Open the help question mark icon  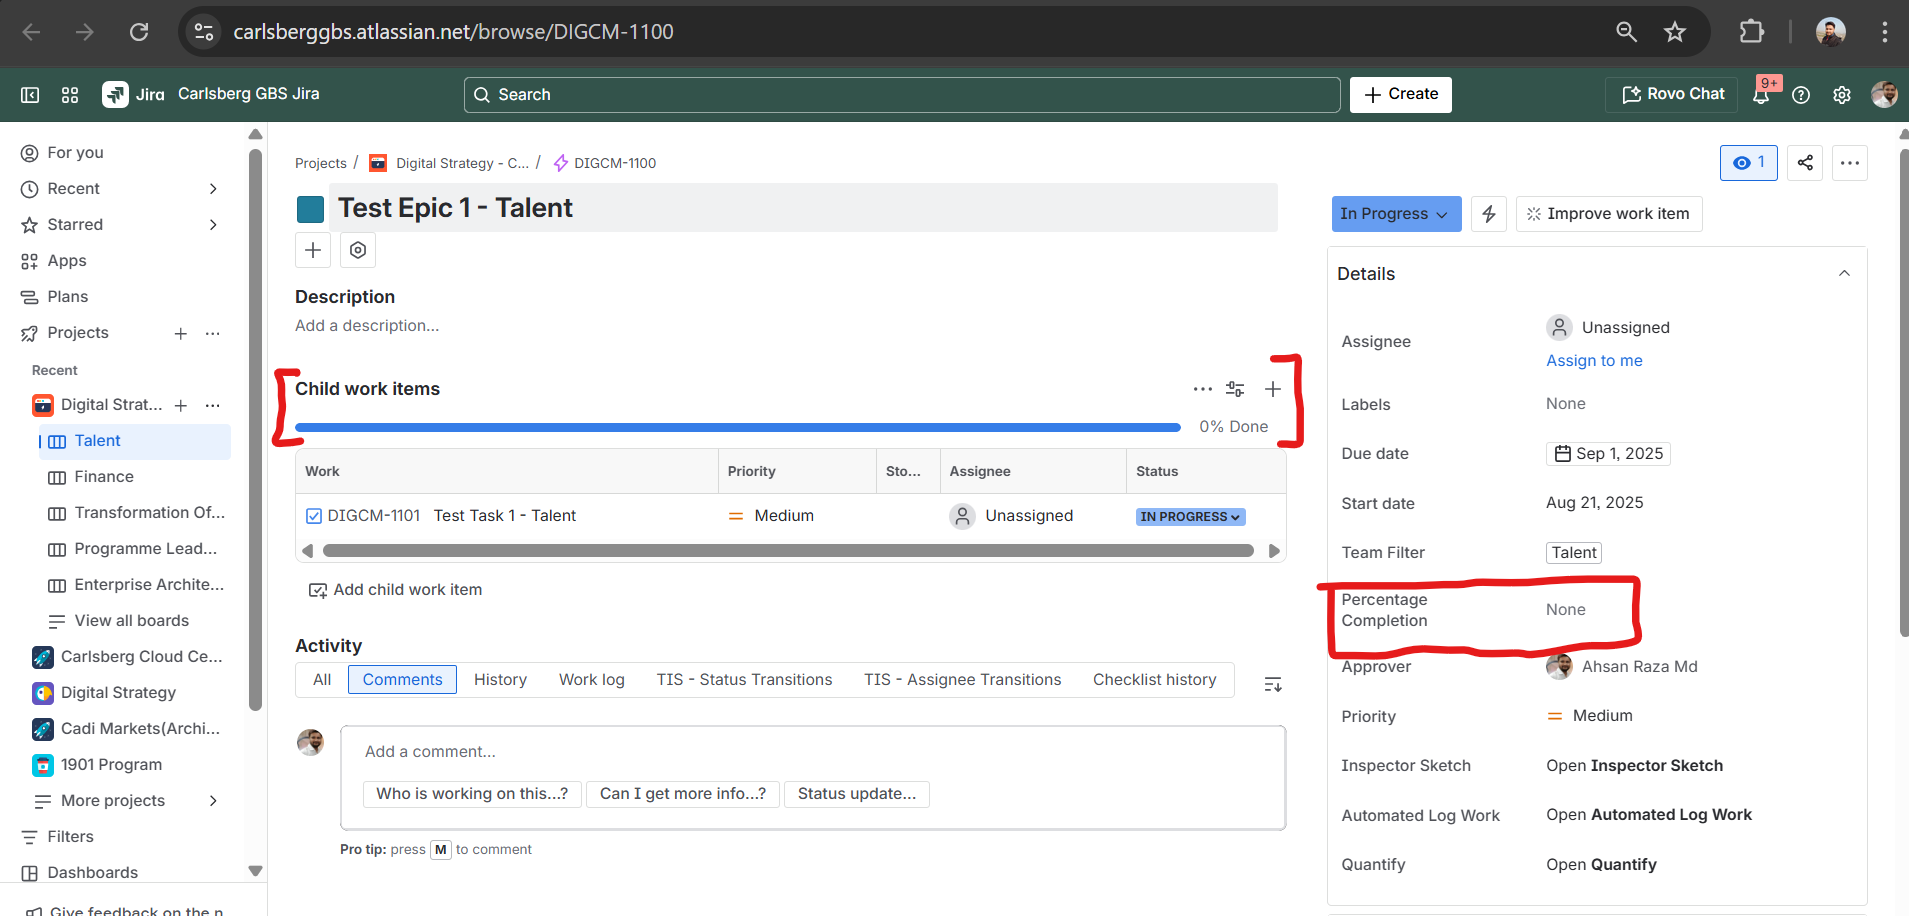[1801, 95]
